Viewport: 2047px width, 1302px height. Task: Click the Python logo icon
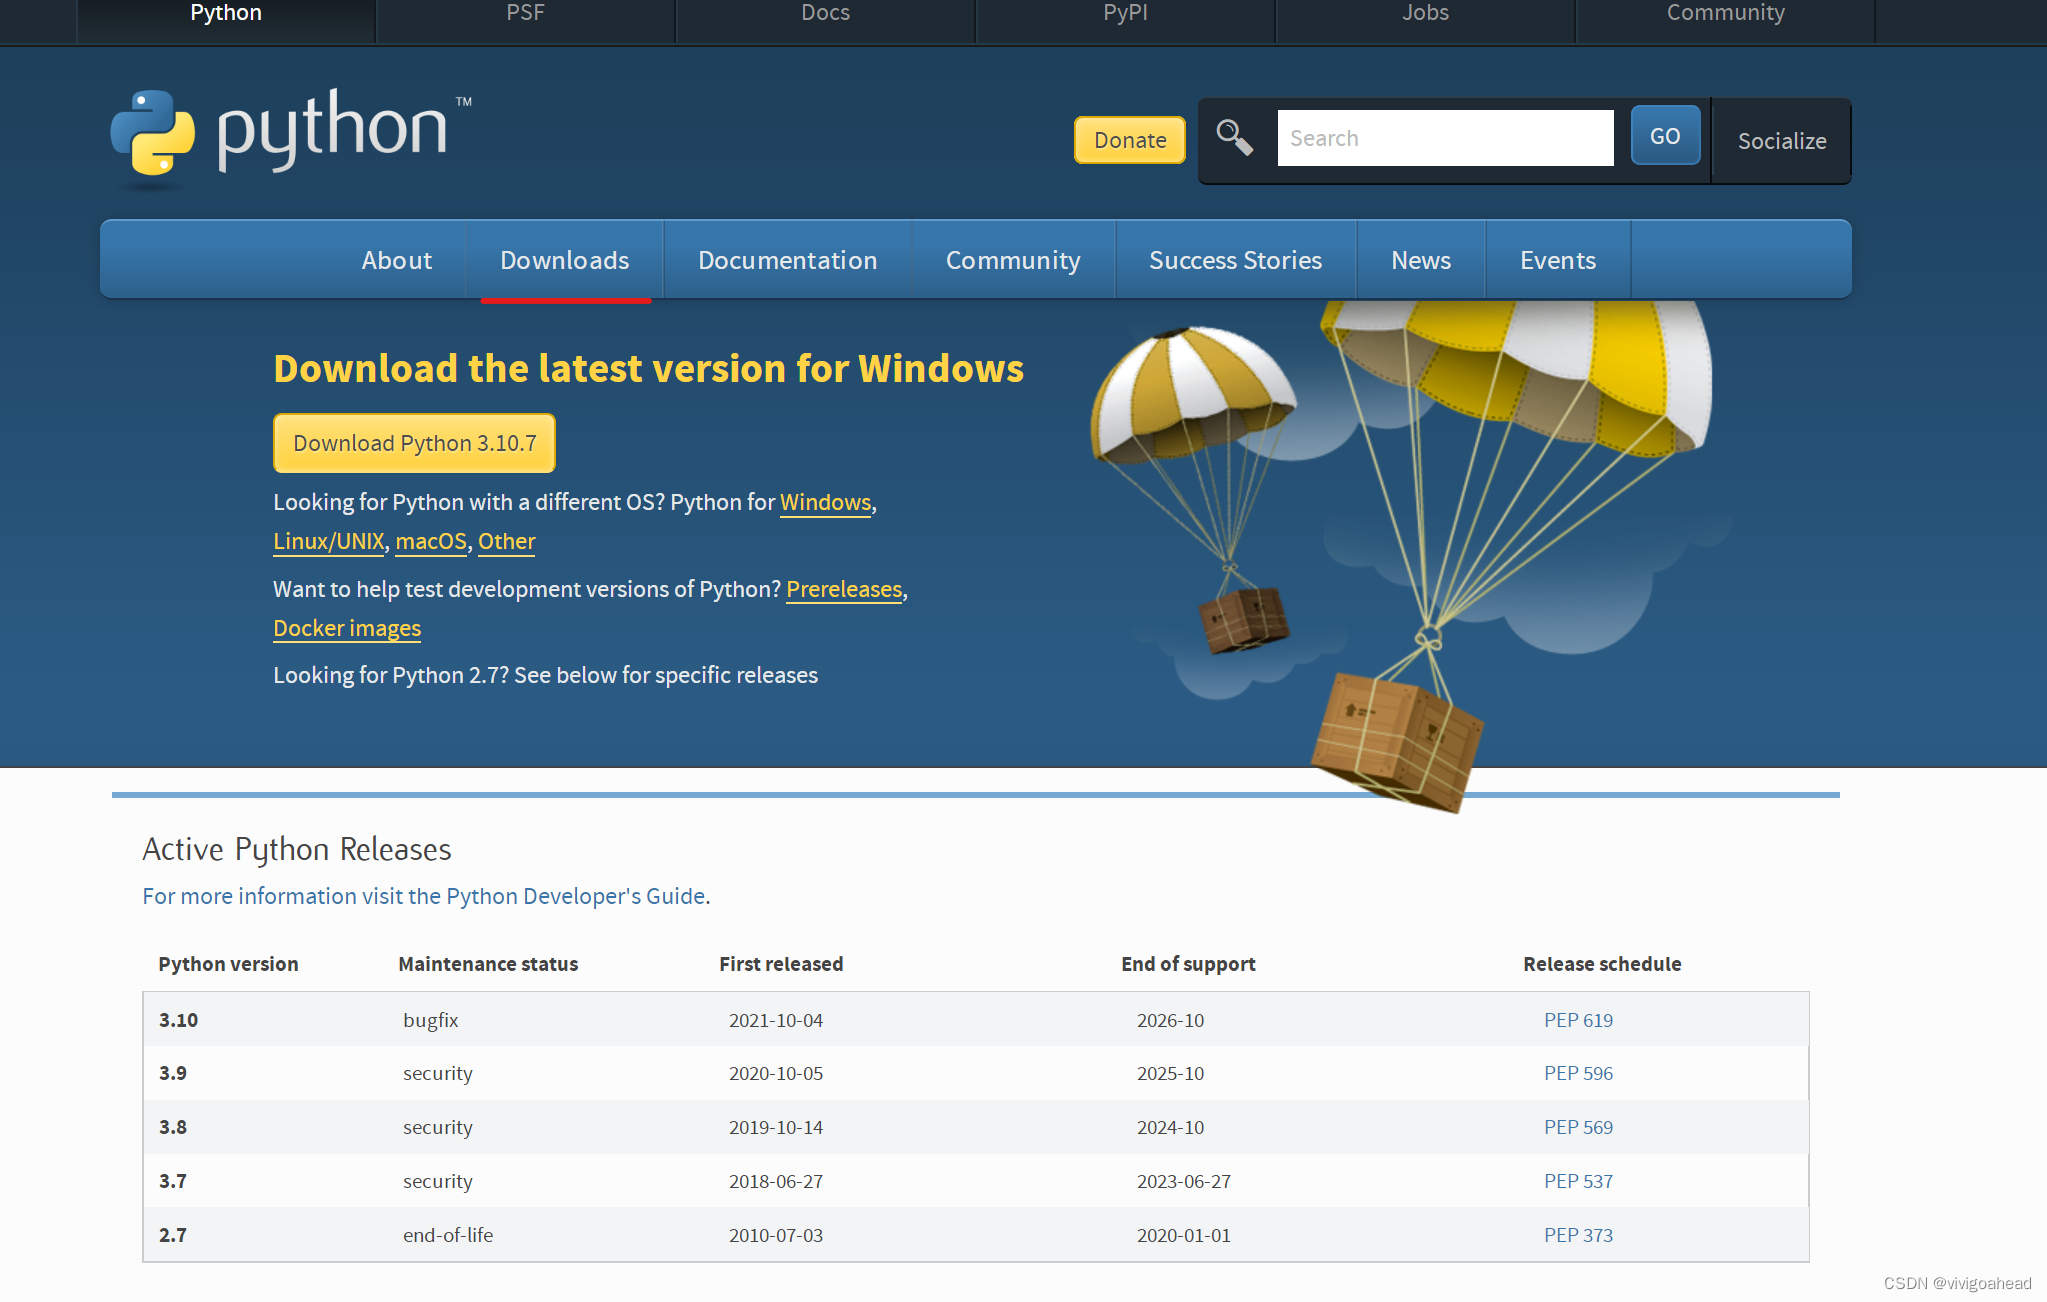[153, 133]
